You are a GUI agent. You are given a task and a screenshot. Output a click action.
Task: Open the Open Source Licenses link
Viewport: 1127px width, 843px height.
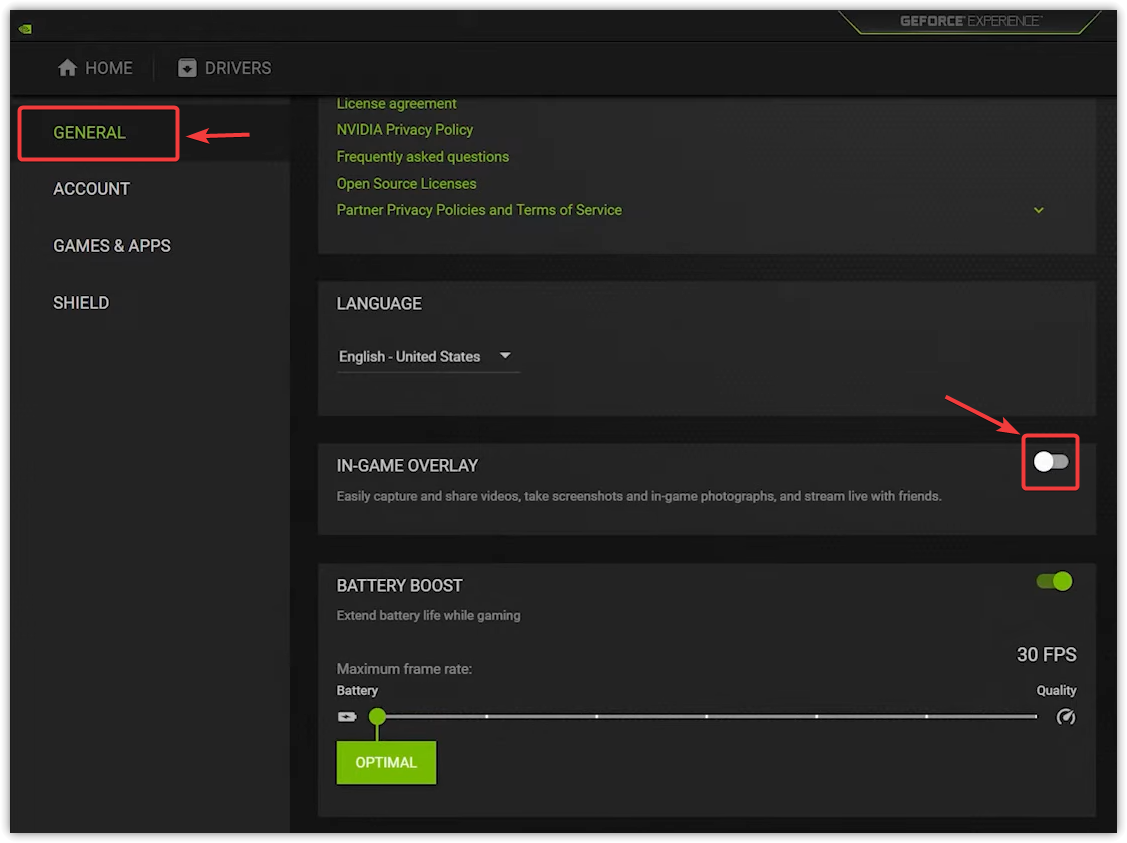coord(406,184)
